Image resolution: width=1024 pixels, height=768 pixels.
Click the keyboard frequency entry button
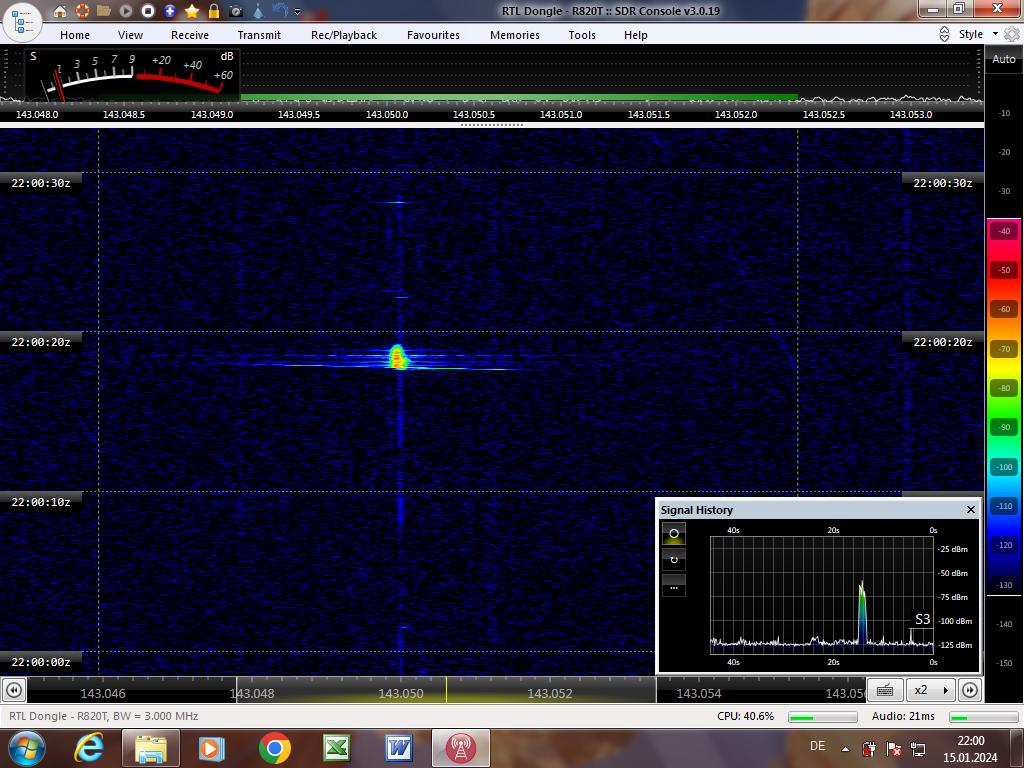click(886, 690)
